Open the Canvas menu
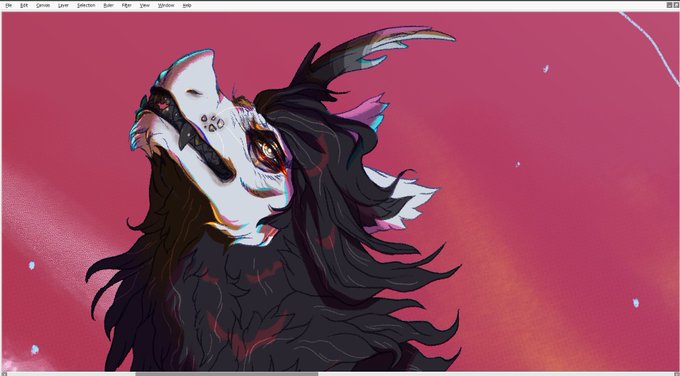 [43, 6]
